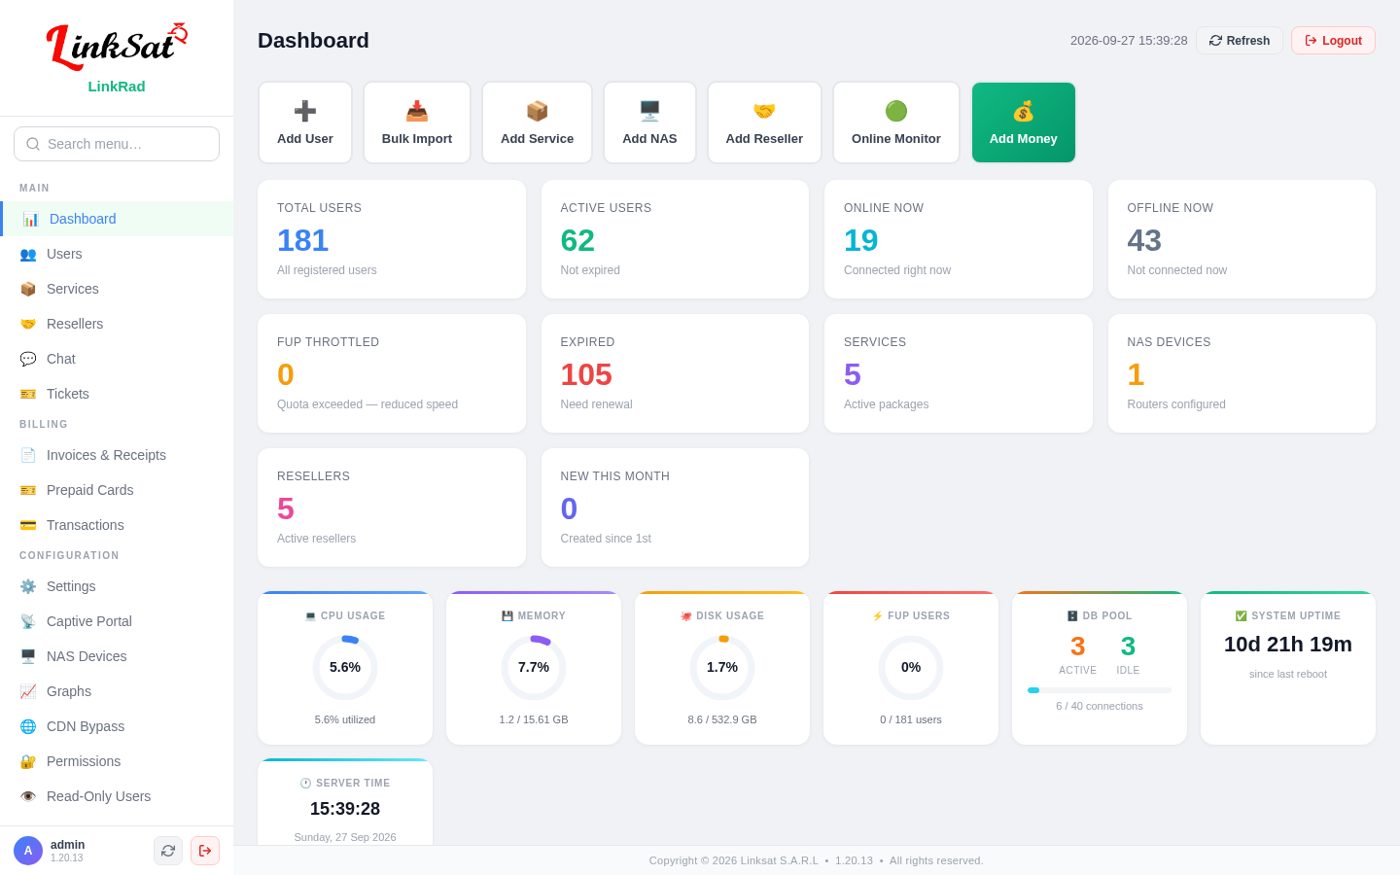Image resolution: width=1400 pixels, height=875 pixels.
Task: Click the Add User plus icon
Action: pyautogui.click(x=305, y=111)
